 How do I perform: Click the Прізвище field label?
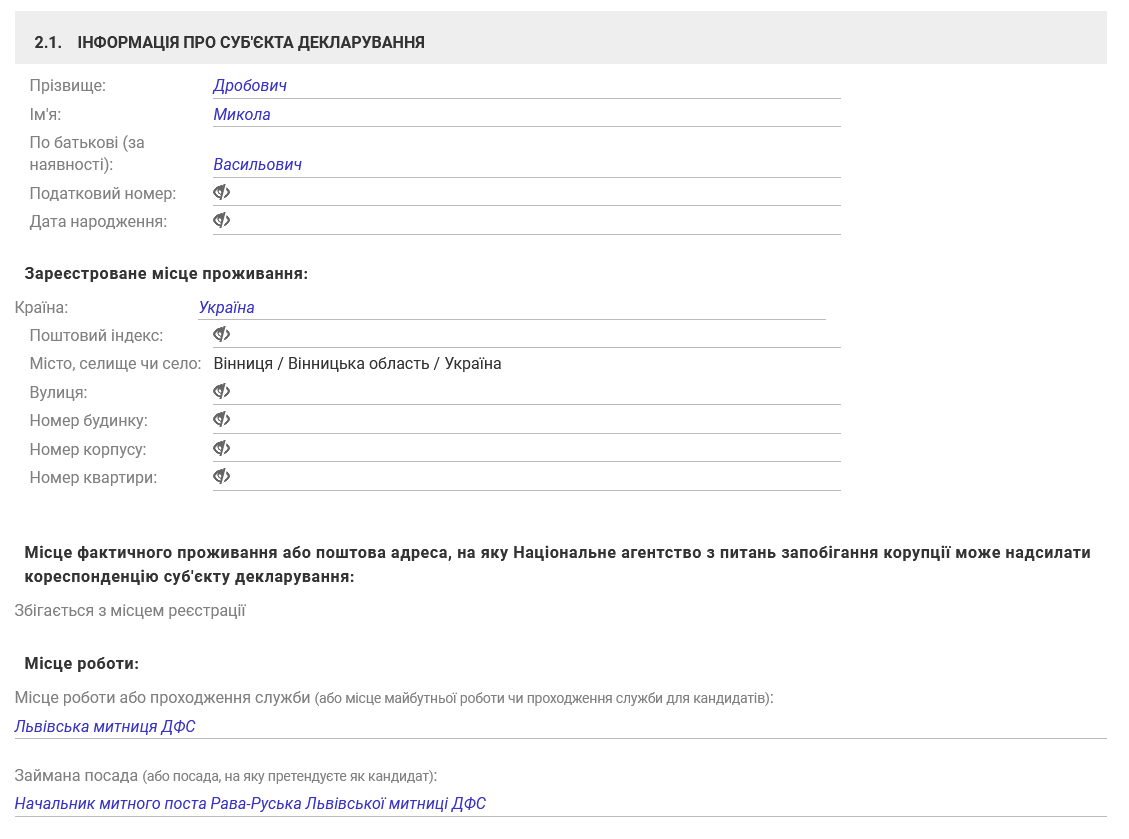[x=68, y=86]
